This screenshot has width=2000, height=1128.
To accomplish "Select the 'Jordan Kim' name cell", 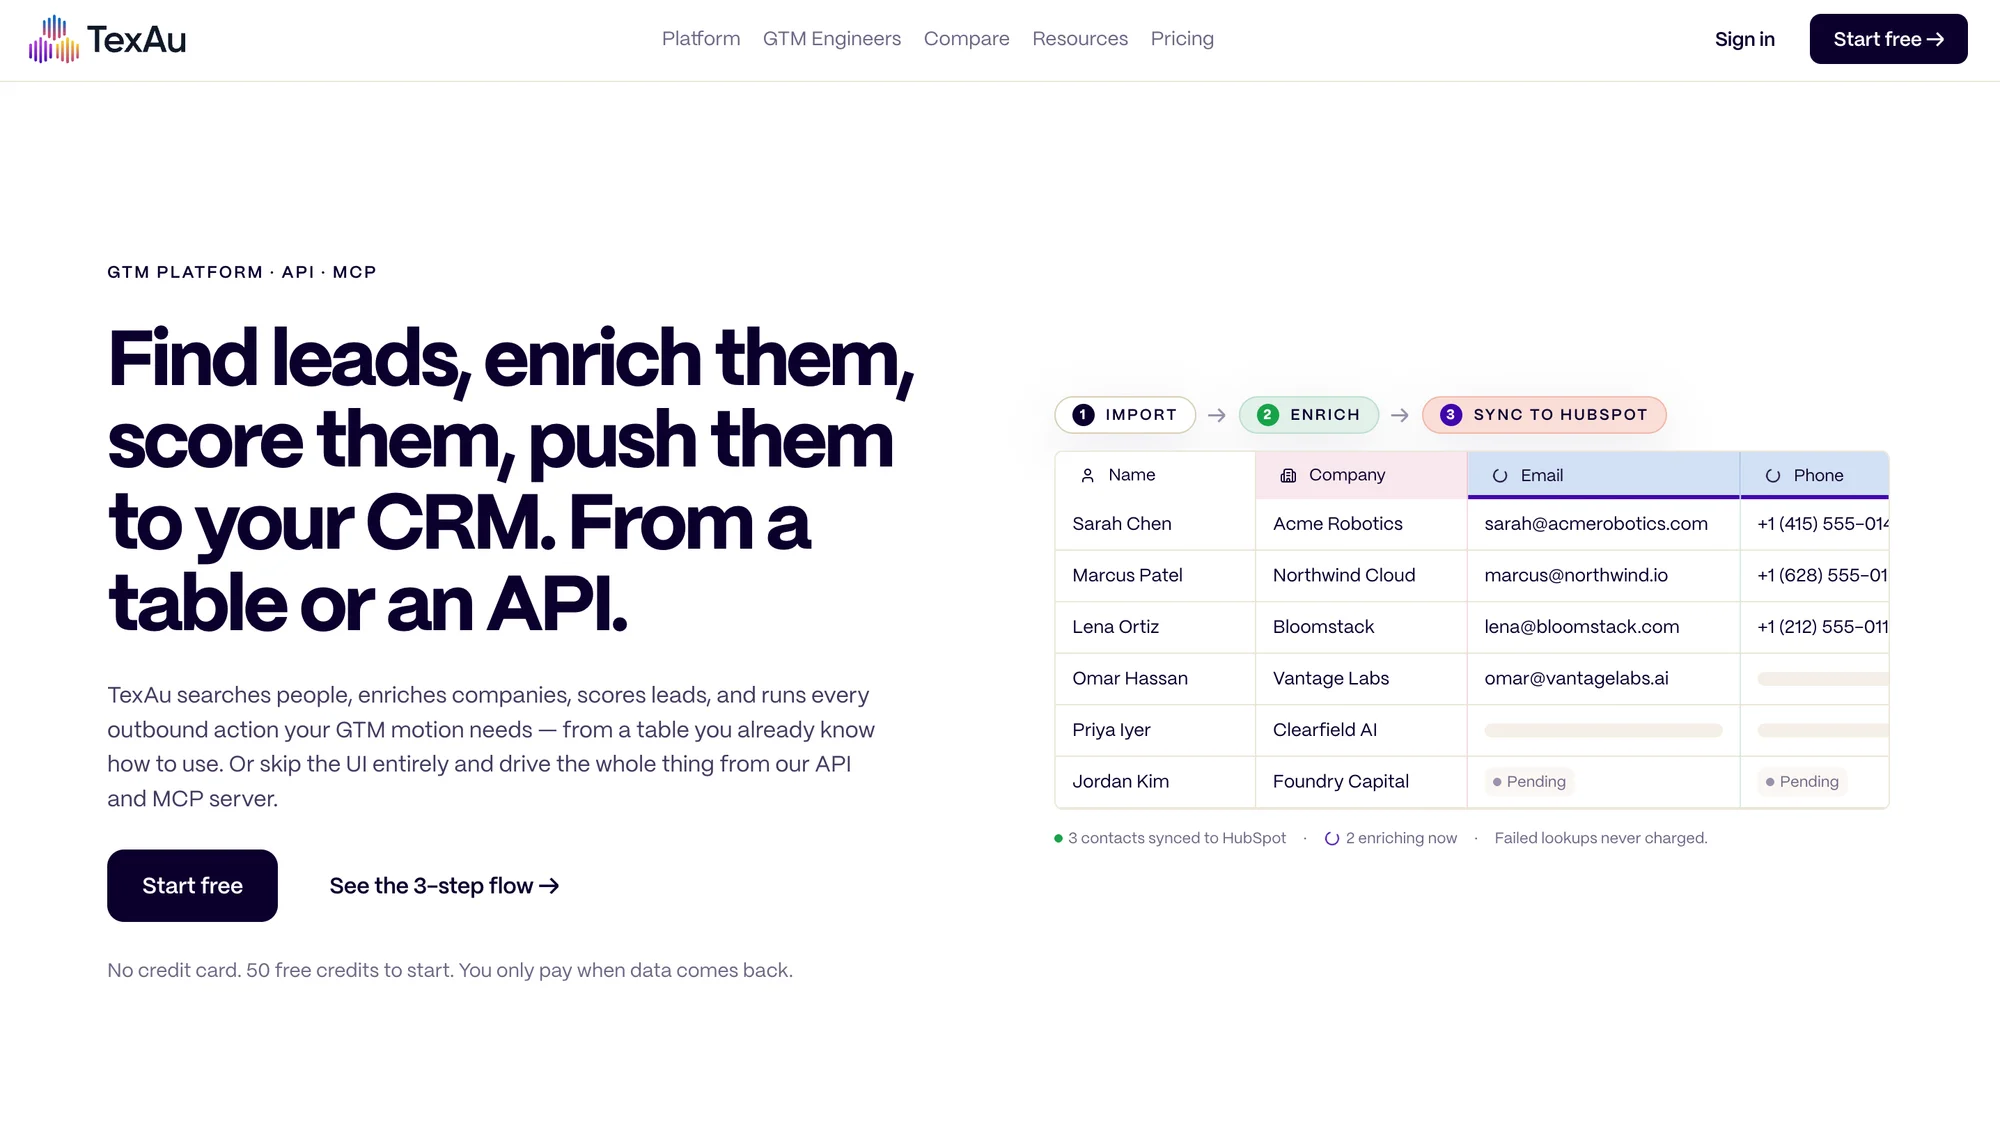I will tap(1155, 782).
